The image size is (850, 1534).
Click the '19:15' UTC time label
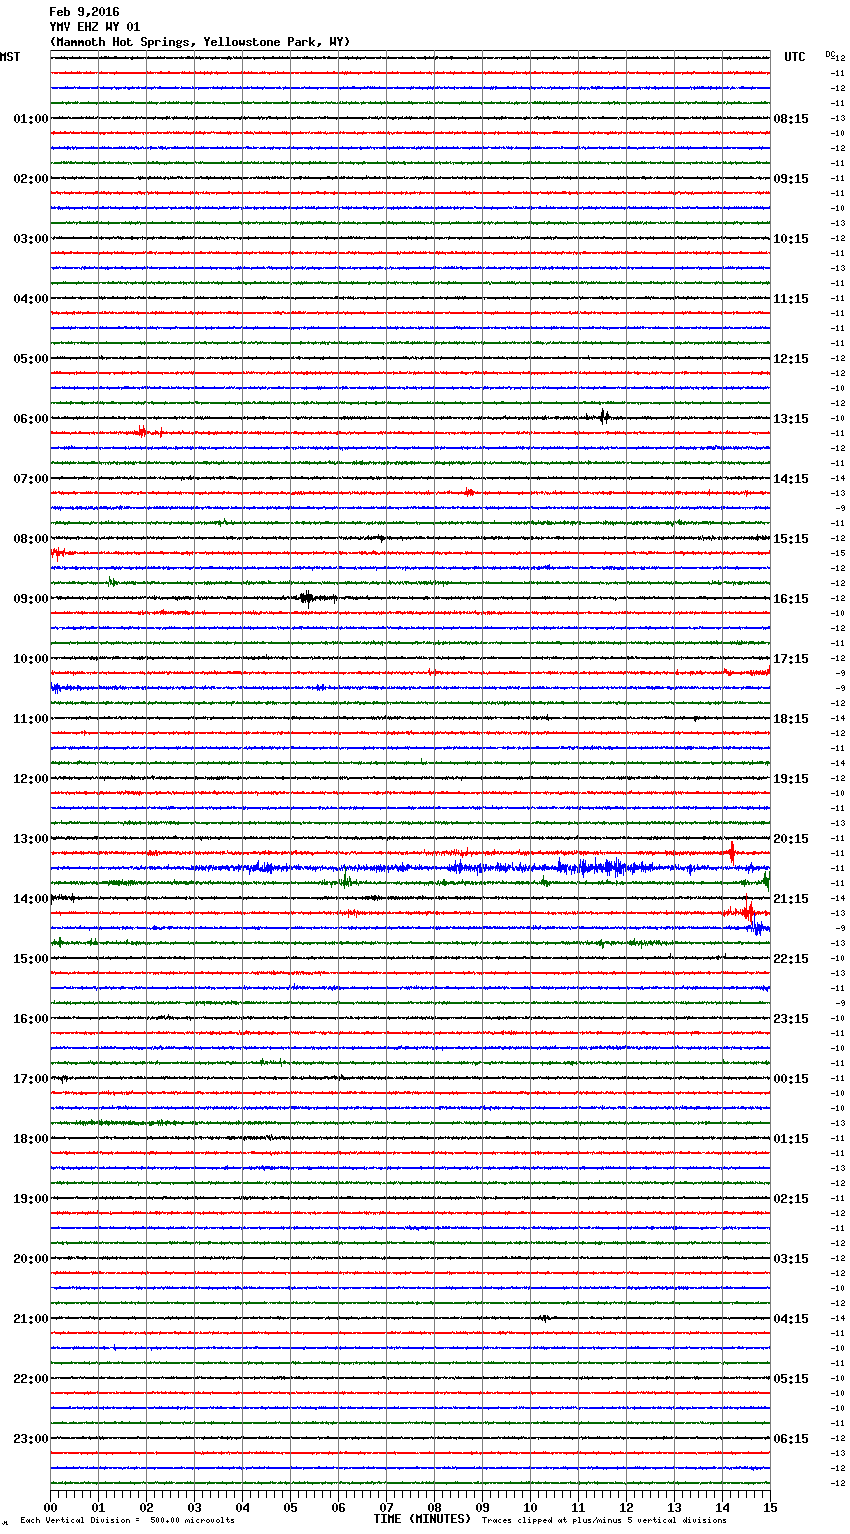pyautogui.click(x=791, y=779)
